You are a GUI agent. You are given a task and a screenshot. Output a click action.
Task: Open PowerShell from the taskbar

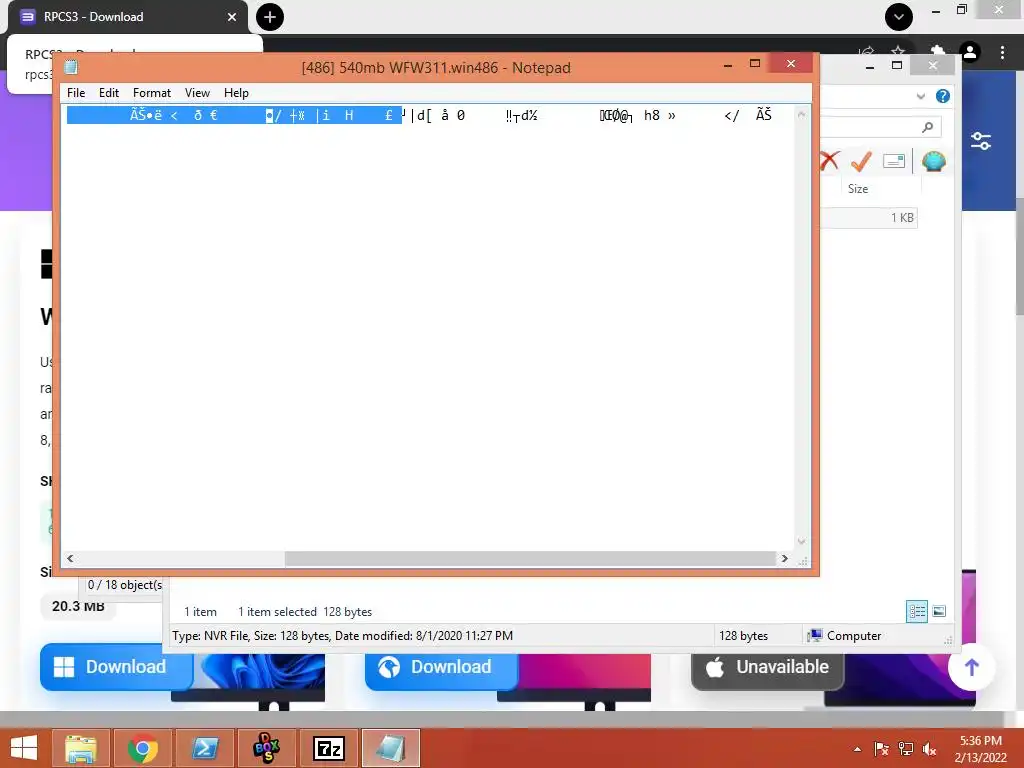tap(204, 748)
